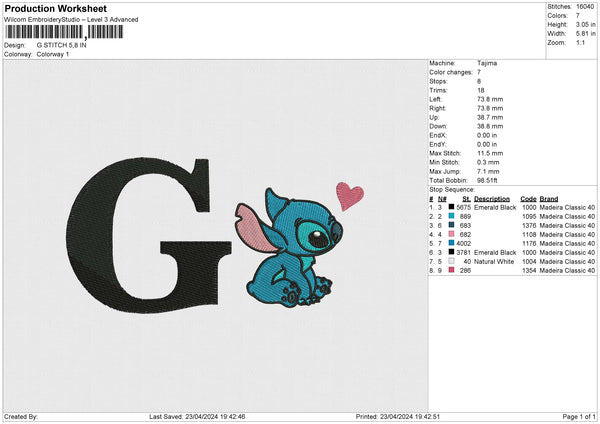Click the 'EndY:' label
Screen dimensions: 600x424
[x=438, y=144]
